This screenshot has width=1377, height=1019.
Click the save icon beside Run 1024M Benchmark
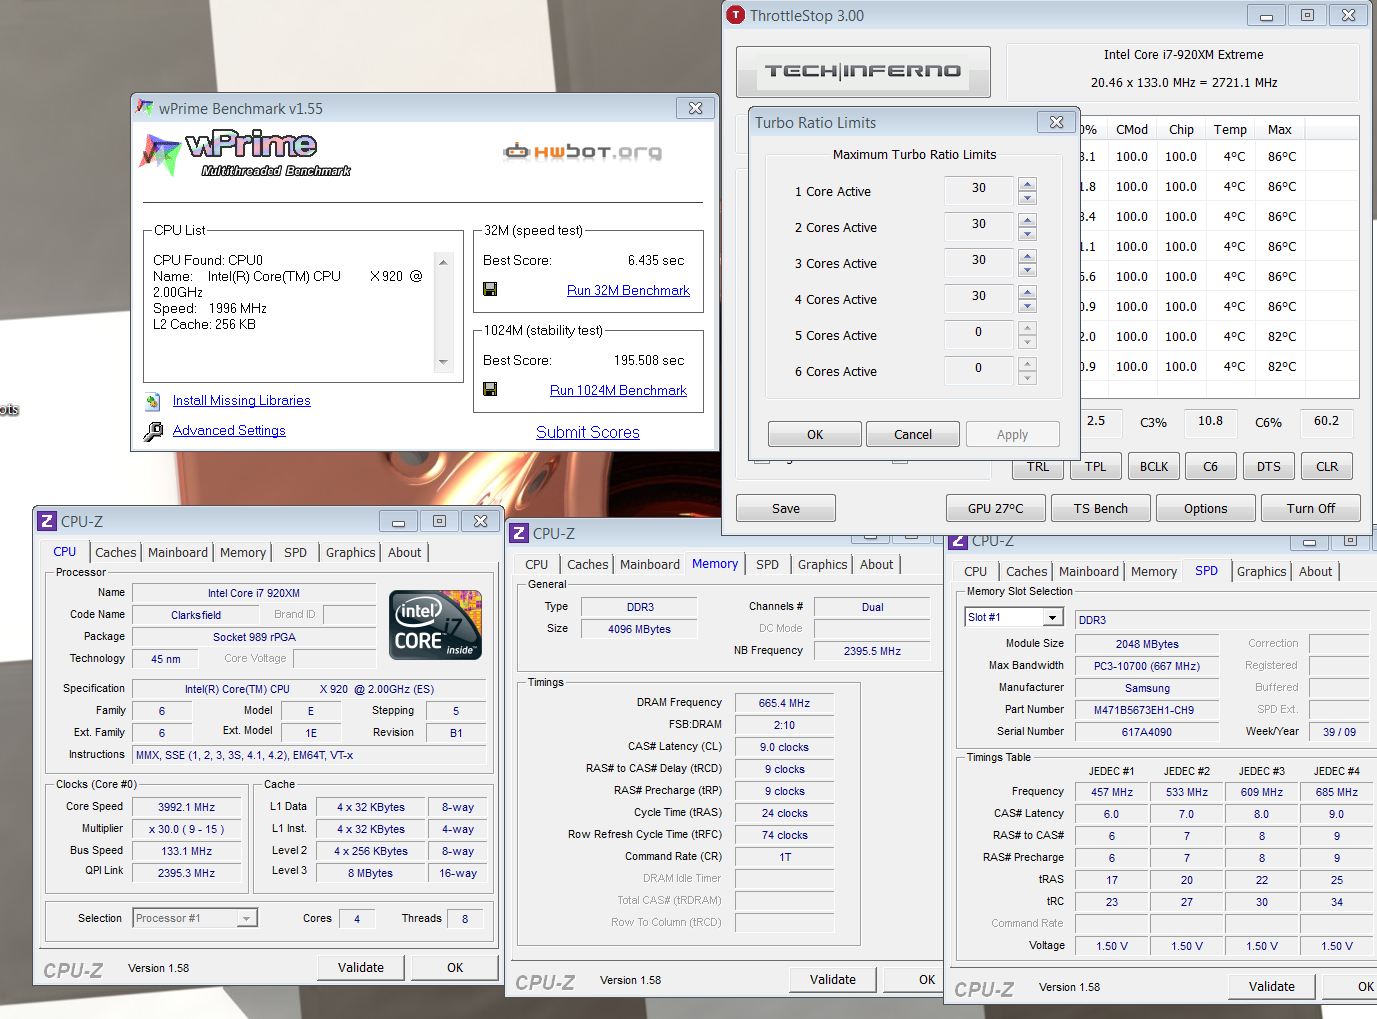pos(490,389)
